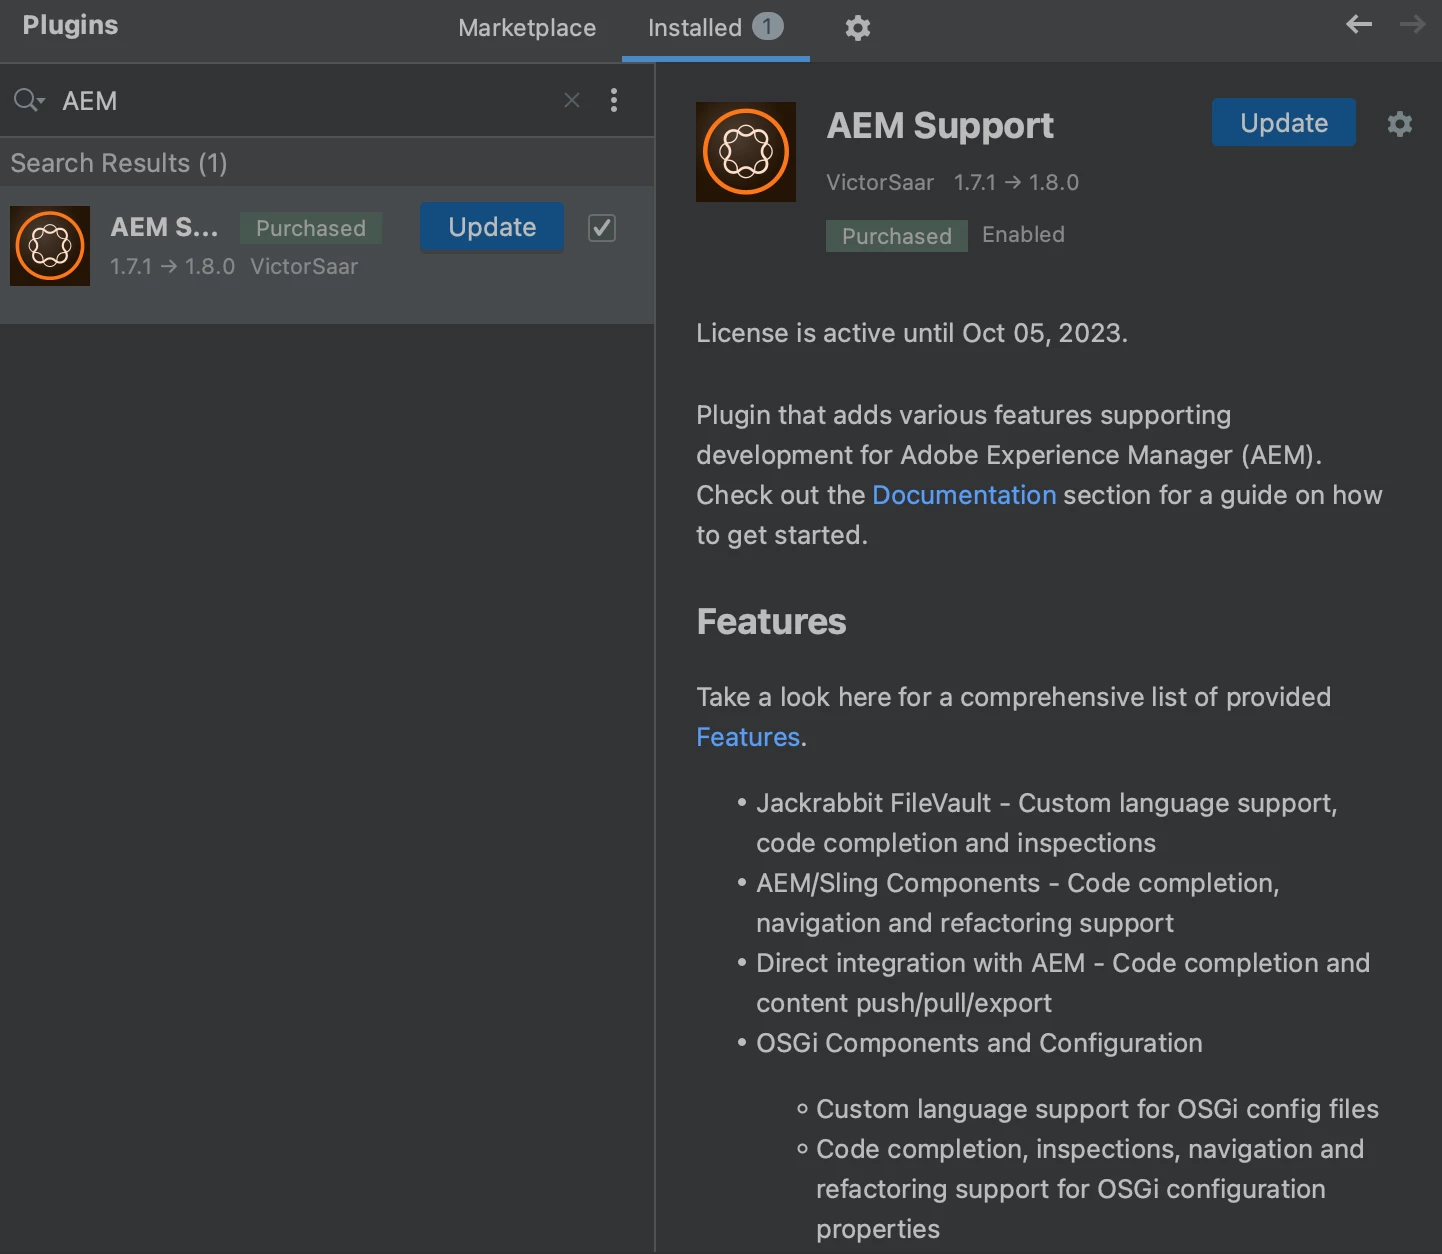Click the forward navigation arrow
The width and height of the screenshot is (1442, 1254).
coord(1412,25)
